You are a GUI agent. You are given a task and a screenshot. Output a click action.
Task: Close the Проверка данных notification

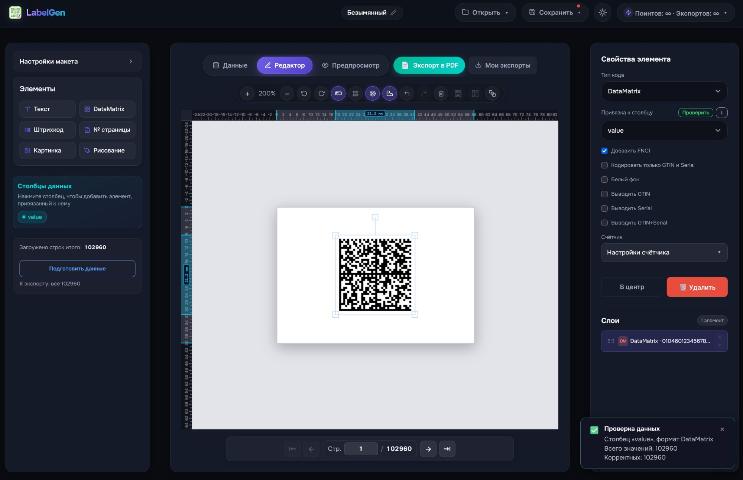click(x=722, y=429)
